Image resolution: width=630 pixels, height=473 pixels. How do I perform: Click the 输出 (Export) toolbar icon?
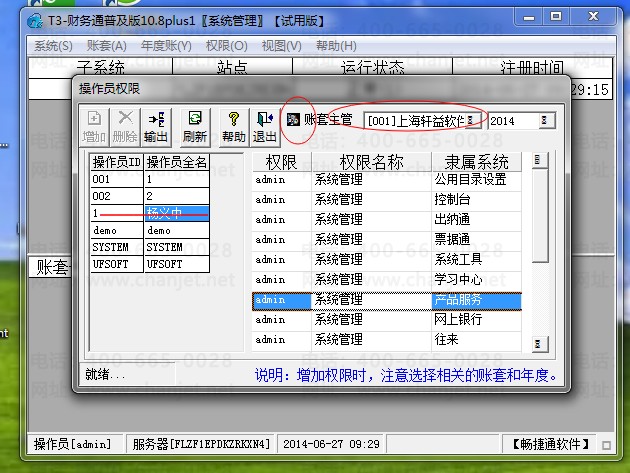coord(156,127)
